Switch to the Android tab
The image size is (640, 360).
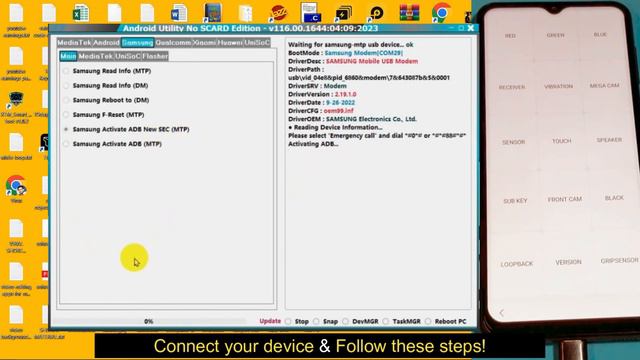107,42
